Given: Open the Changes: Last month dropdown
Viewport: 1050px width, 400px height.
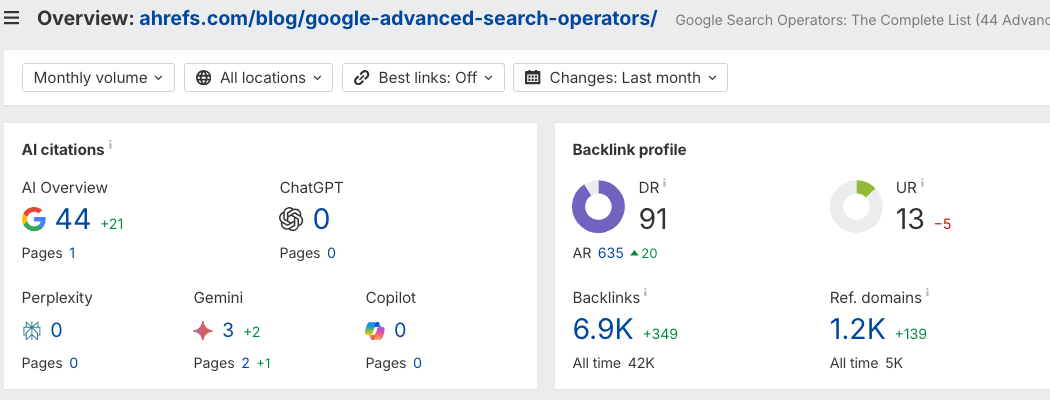Looking at the screenshot, I should pyautogui.click(x=620, y=78).
